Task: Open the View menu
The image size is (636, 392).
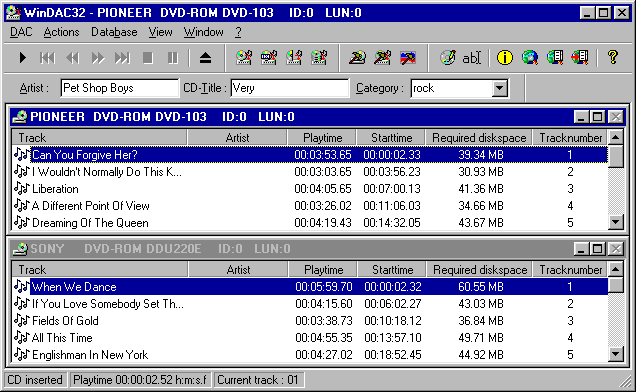Action: pyautogui.click(x=160, y=32)
